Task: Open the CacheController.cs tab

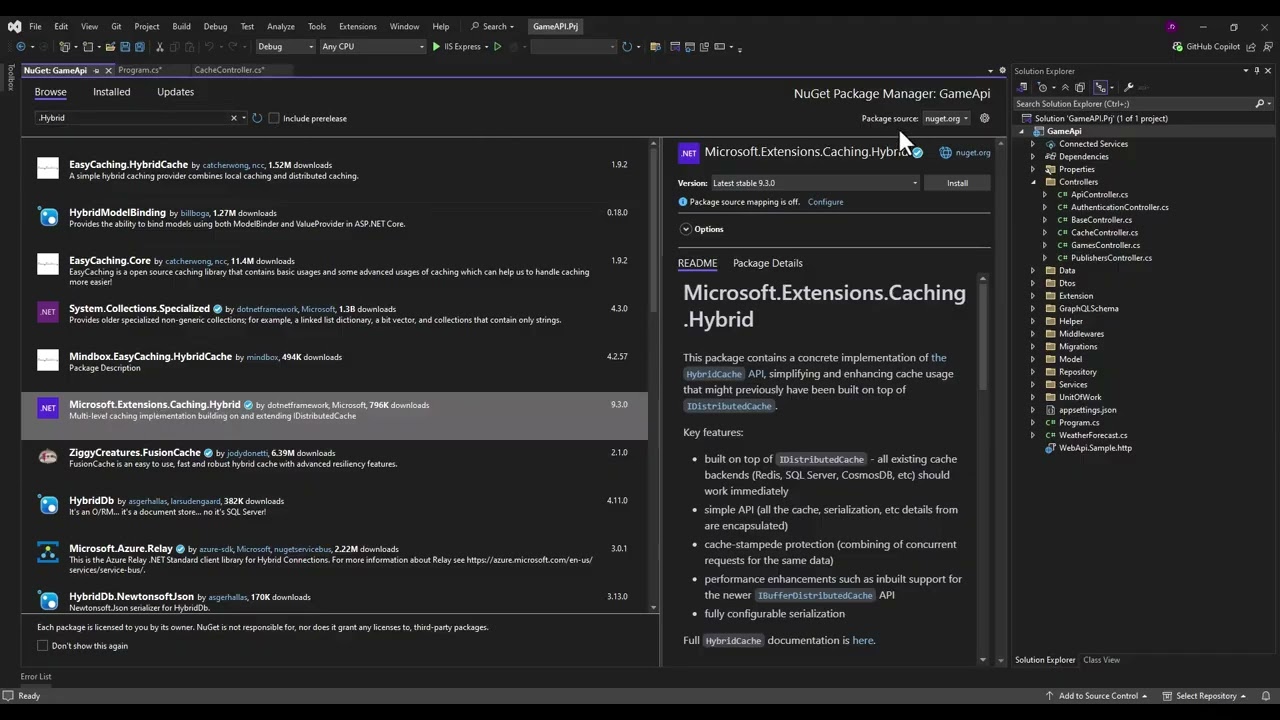Action: 229,70
